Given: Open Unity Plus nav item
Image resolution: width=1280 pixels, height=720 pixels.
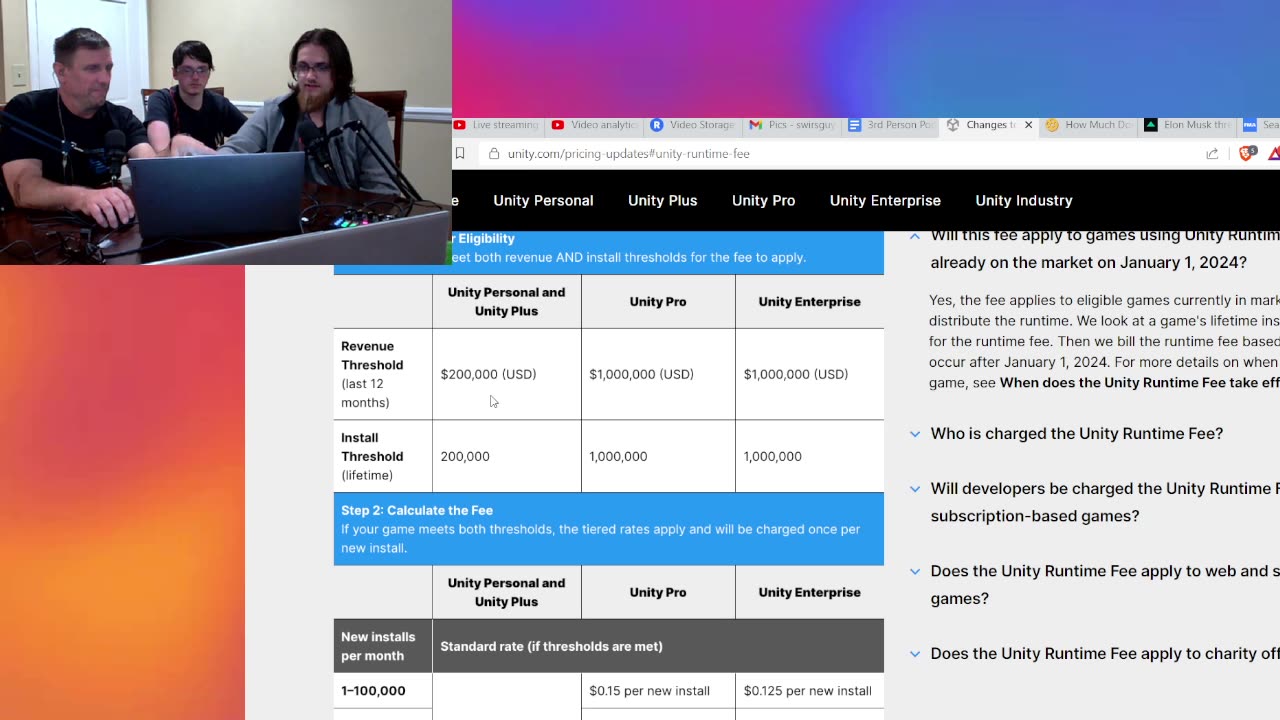Looking at the screenshot, I should point(662,200).
